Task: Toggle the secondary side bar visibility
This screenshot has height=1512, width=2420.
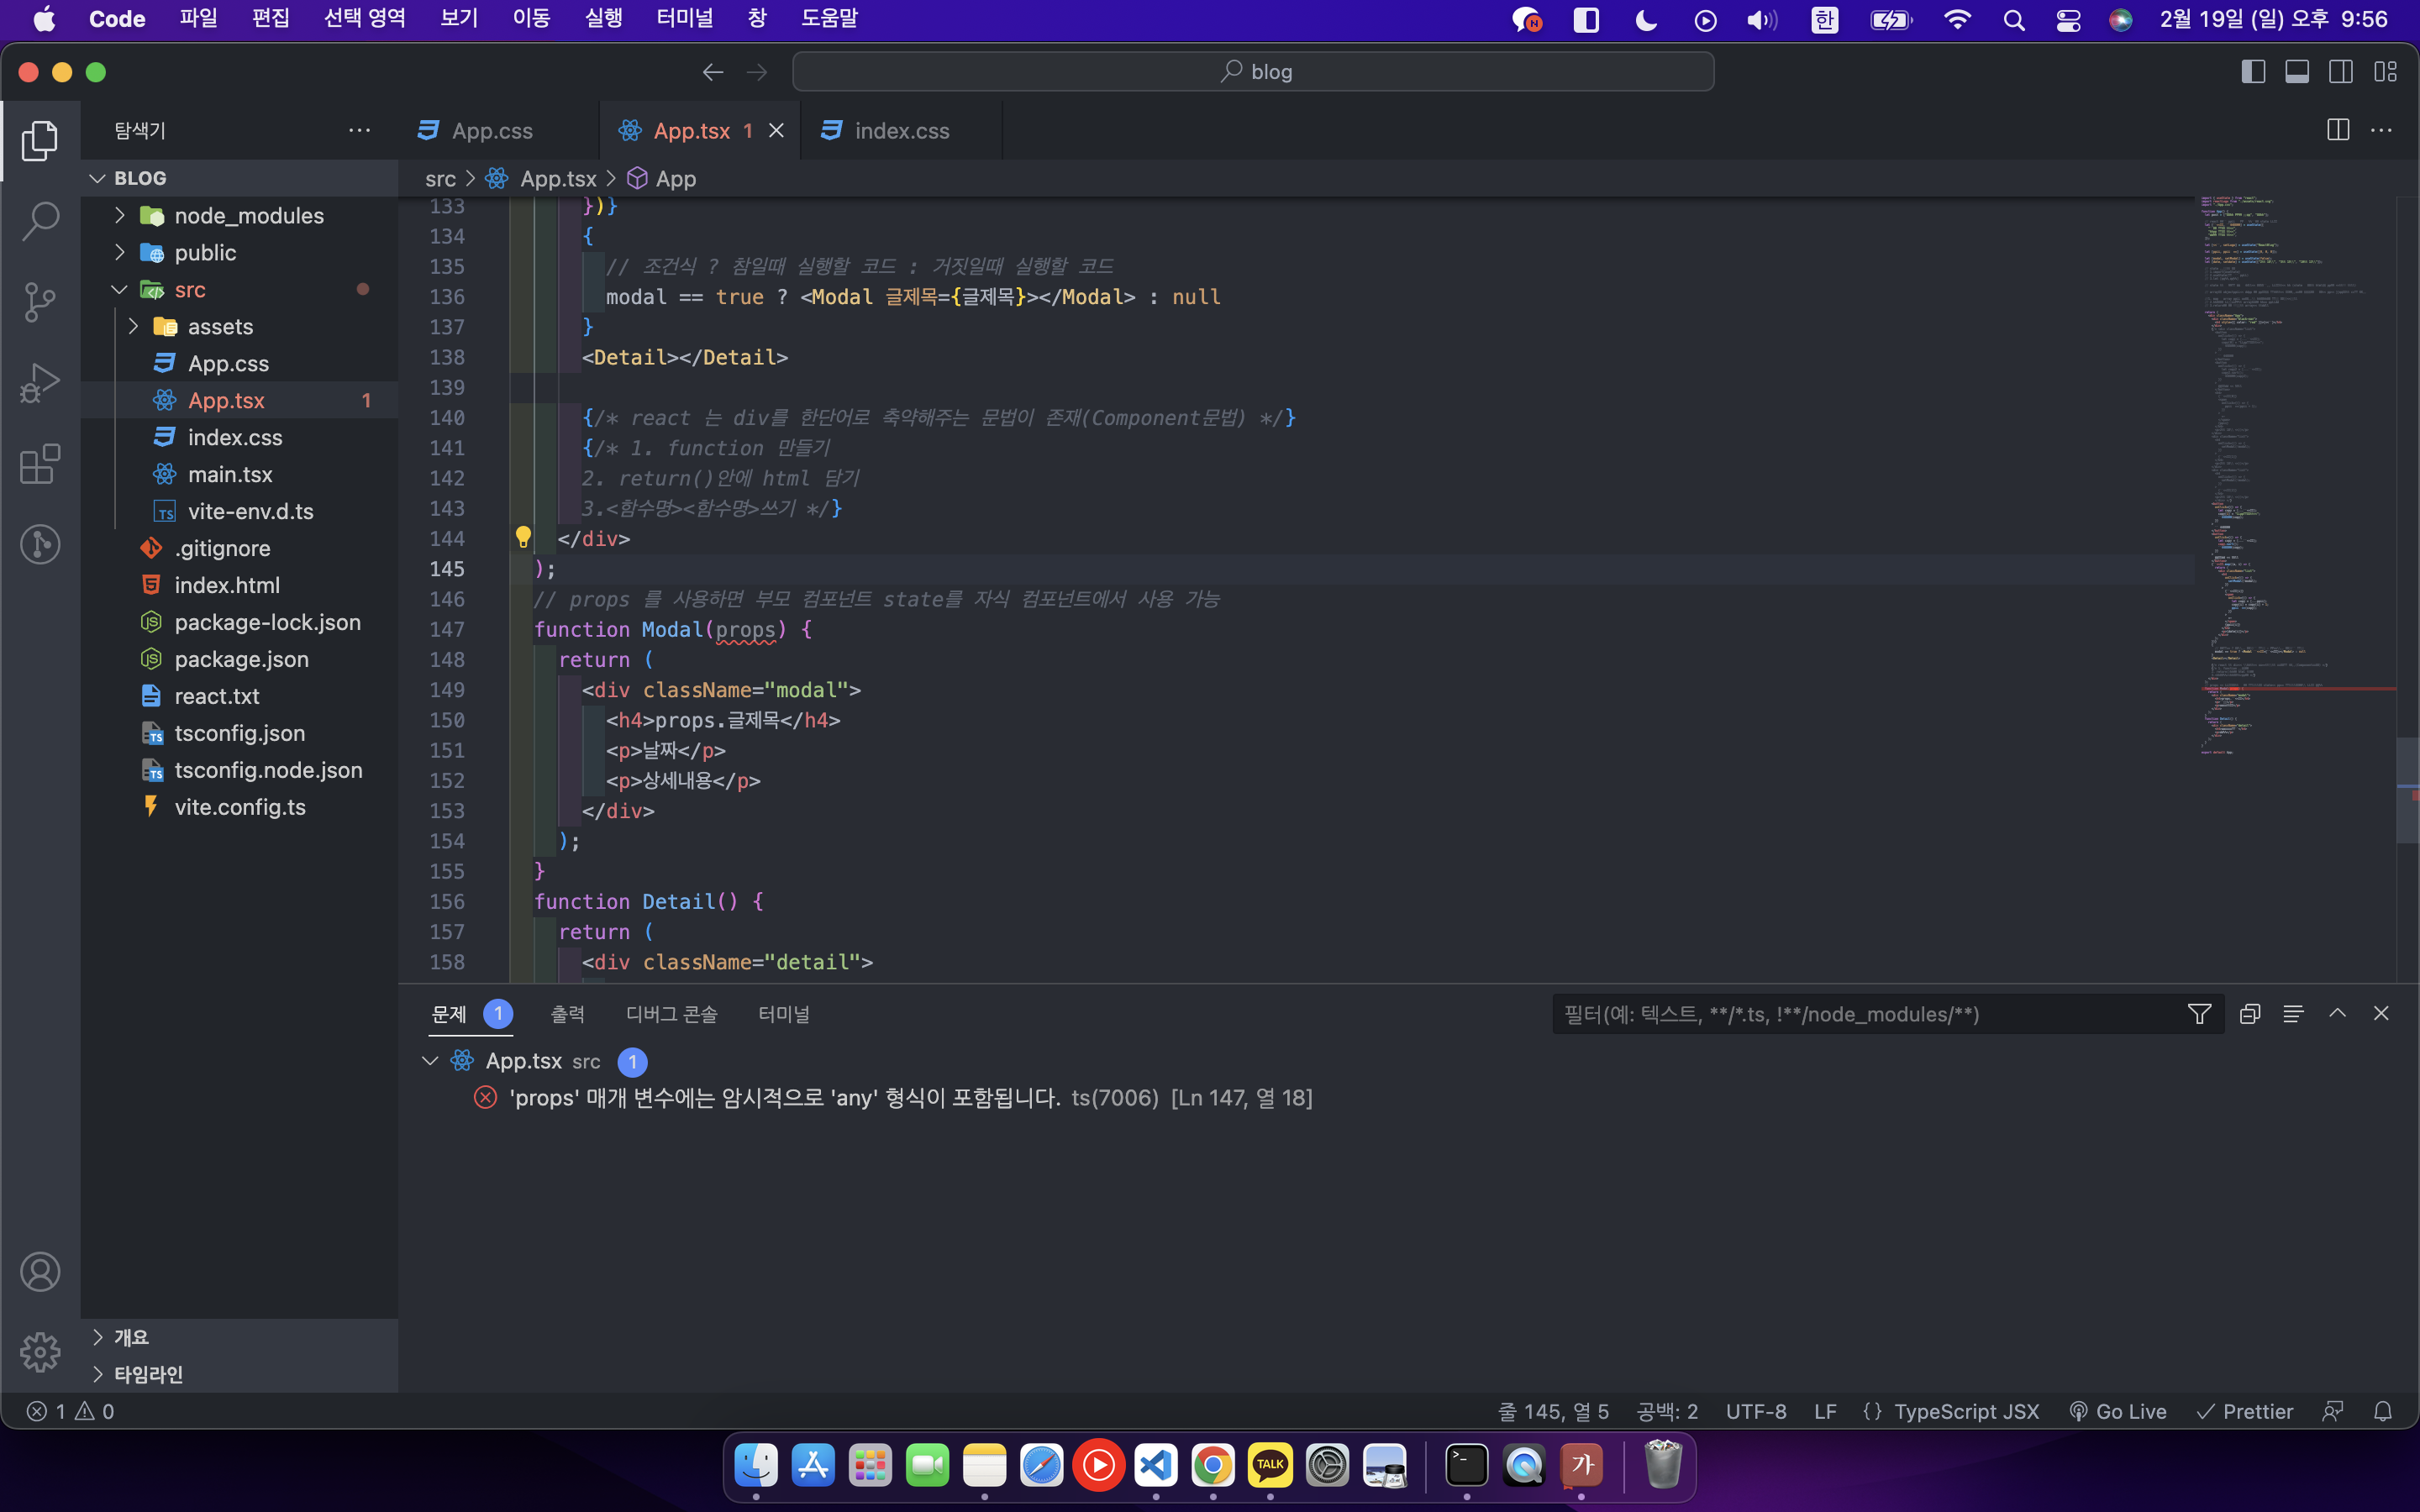Action: click(x=2341, y=72)
